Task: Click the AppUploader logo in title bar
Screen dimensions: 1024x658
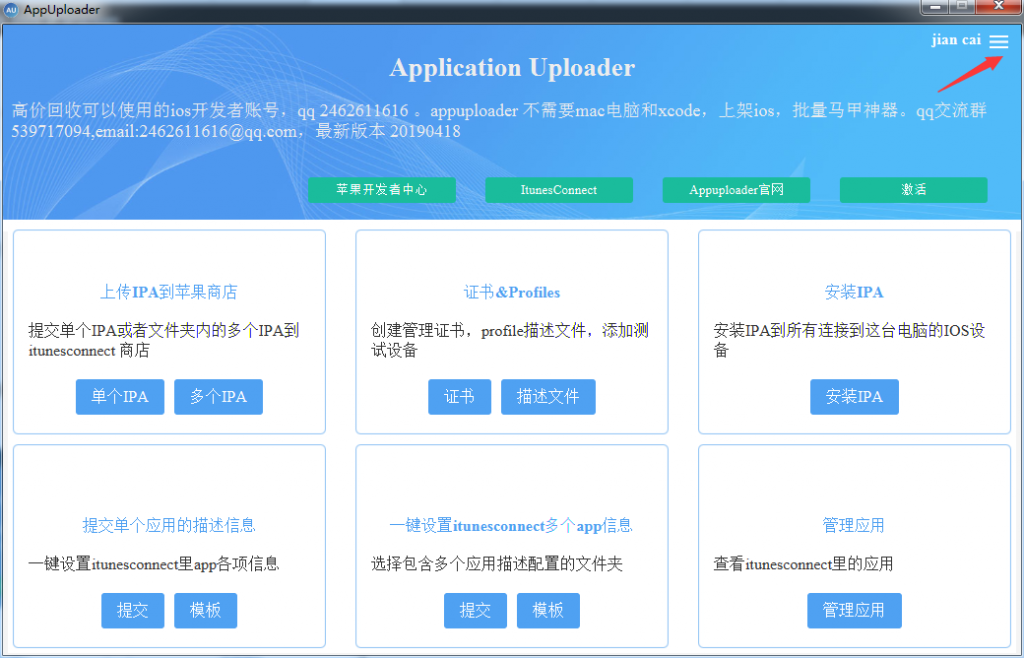Action: [x=10, y=10]
